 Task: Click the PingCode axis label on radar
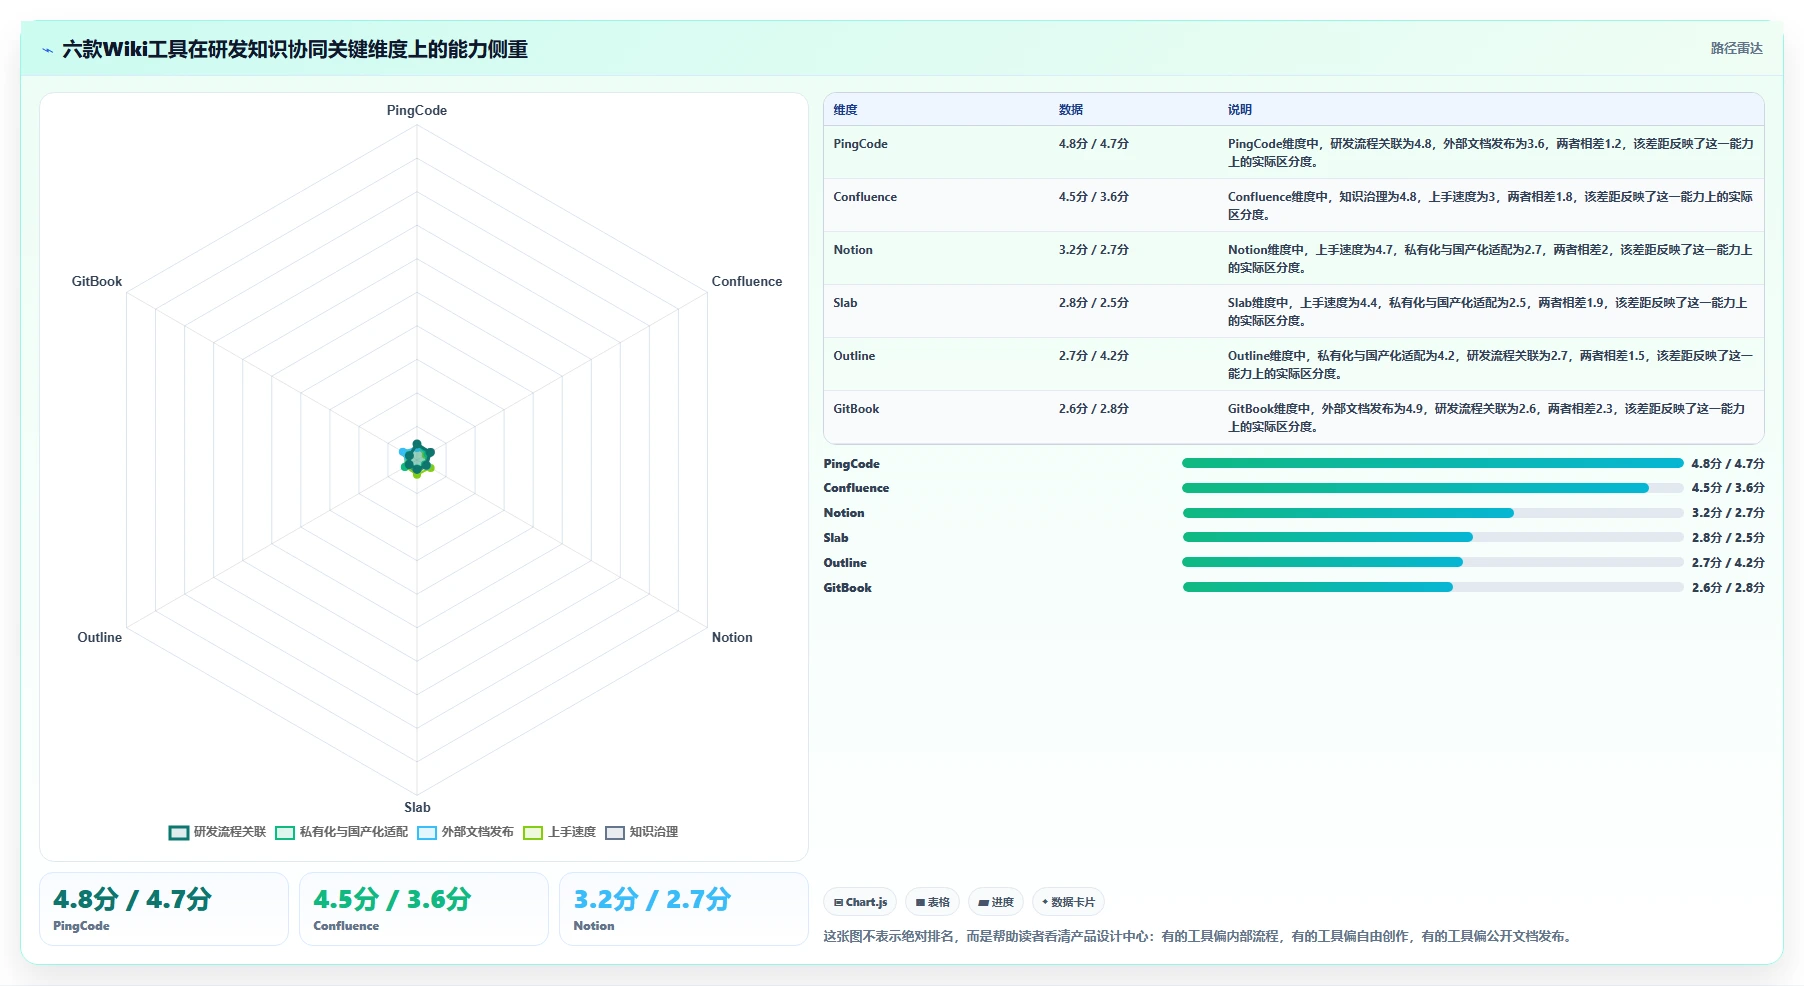point(417,111)
